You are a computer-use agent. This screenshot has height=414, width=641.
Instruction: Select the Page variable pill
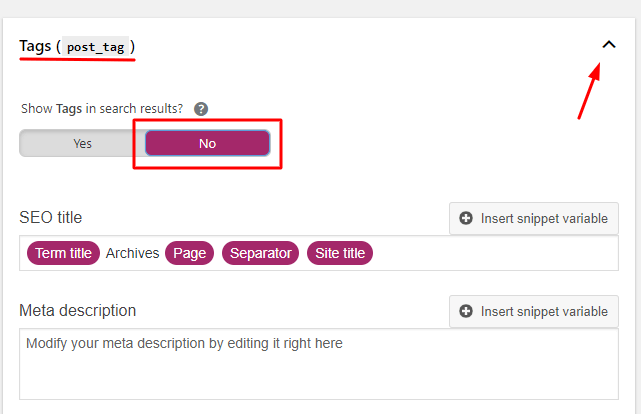189,253
